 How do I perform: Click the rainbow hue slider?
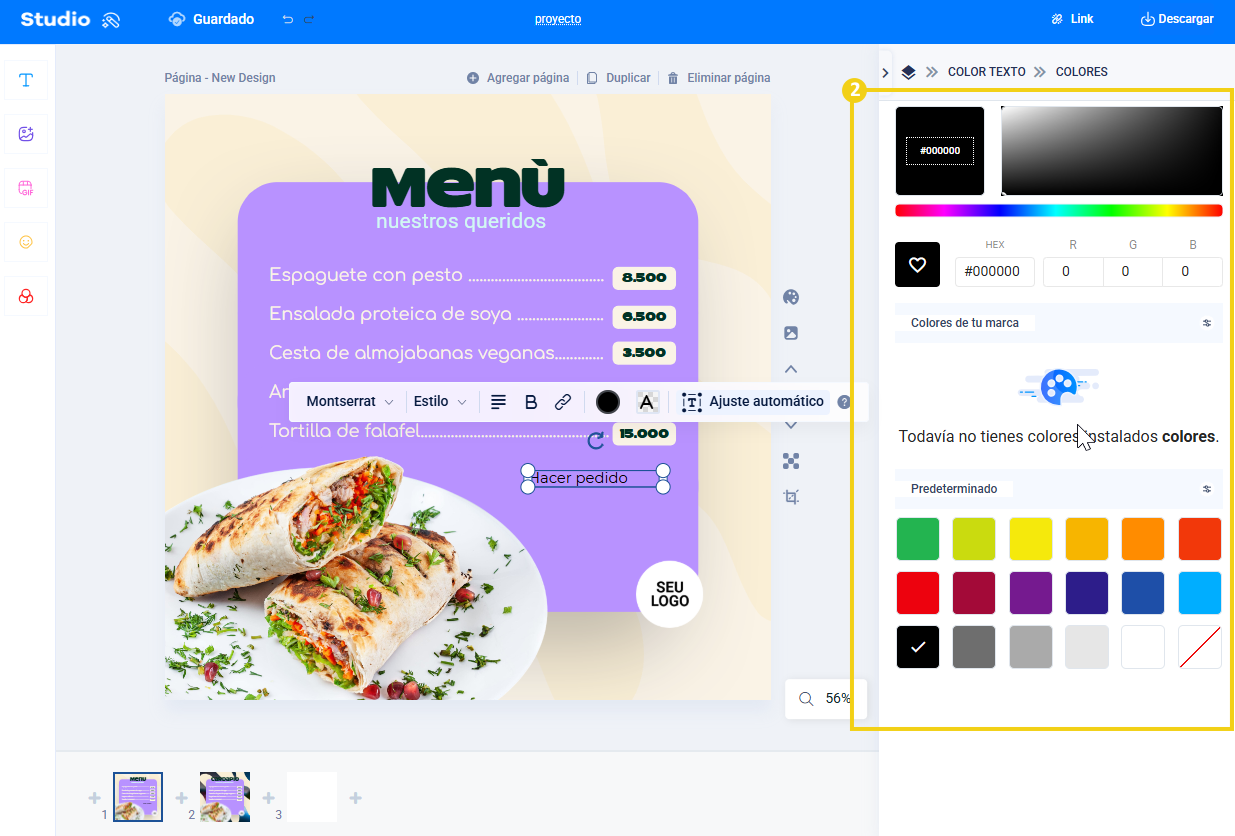coord(1059,210)
